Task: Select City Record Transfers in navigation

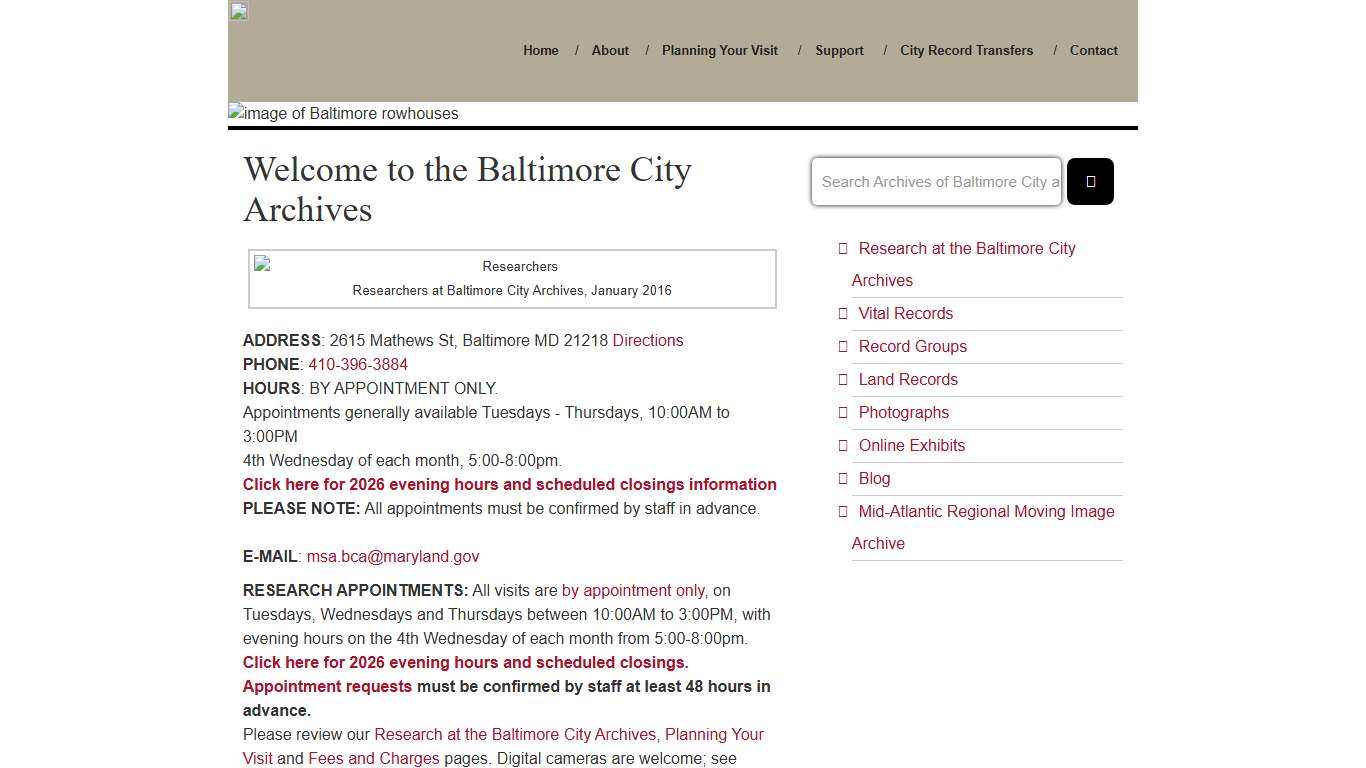Action: point(966,50)
